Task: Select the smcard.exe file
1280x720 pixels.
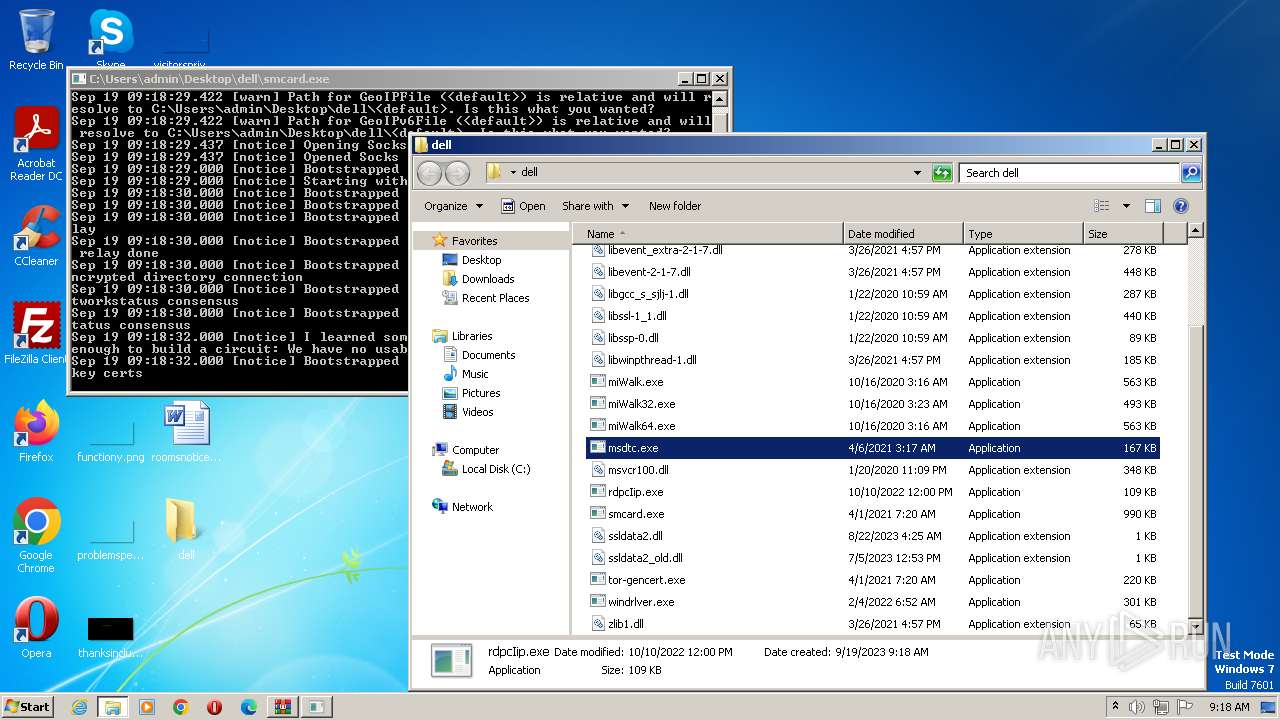Action: coord(636,514)
